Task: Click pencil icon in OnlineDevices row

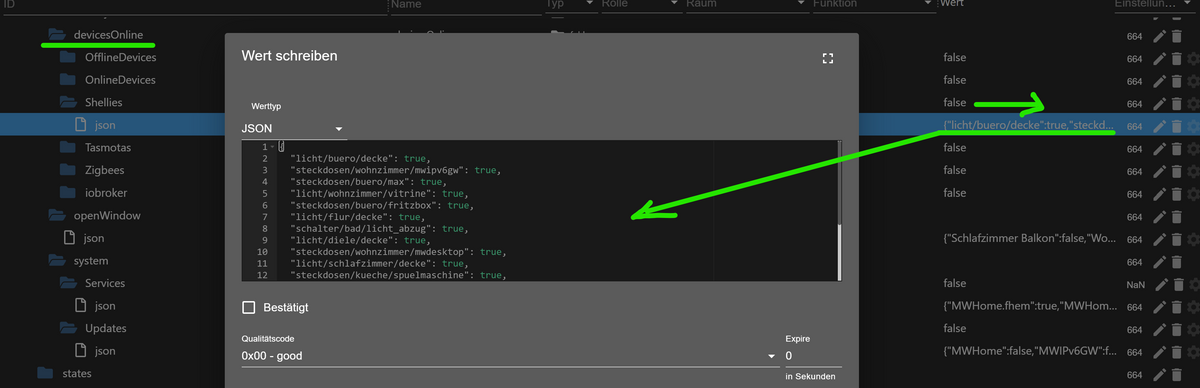Action: [1159, 80]
